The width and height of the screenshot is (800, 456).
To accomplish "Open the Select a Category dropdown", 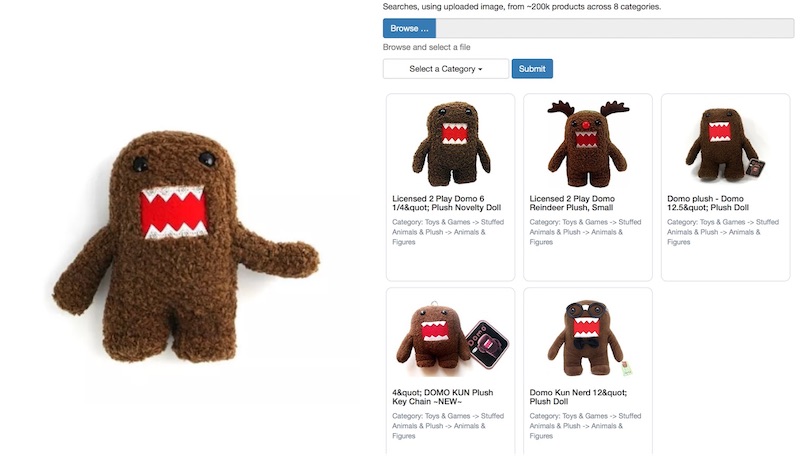I will point(445,69).
